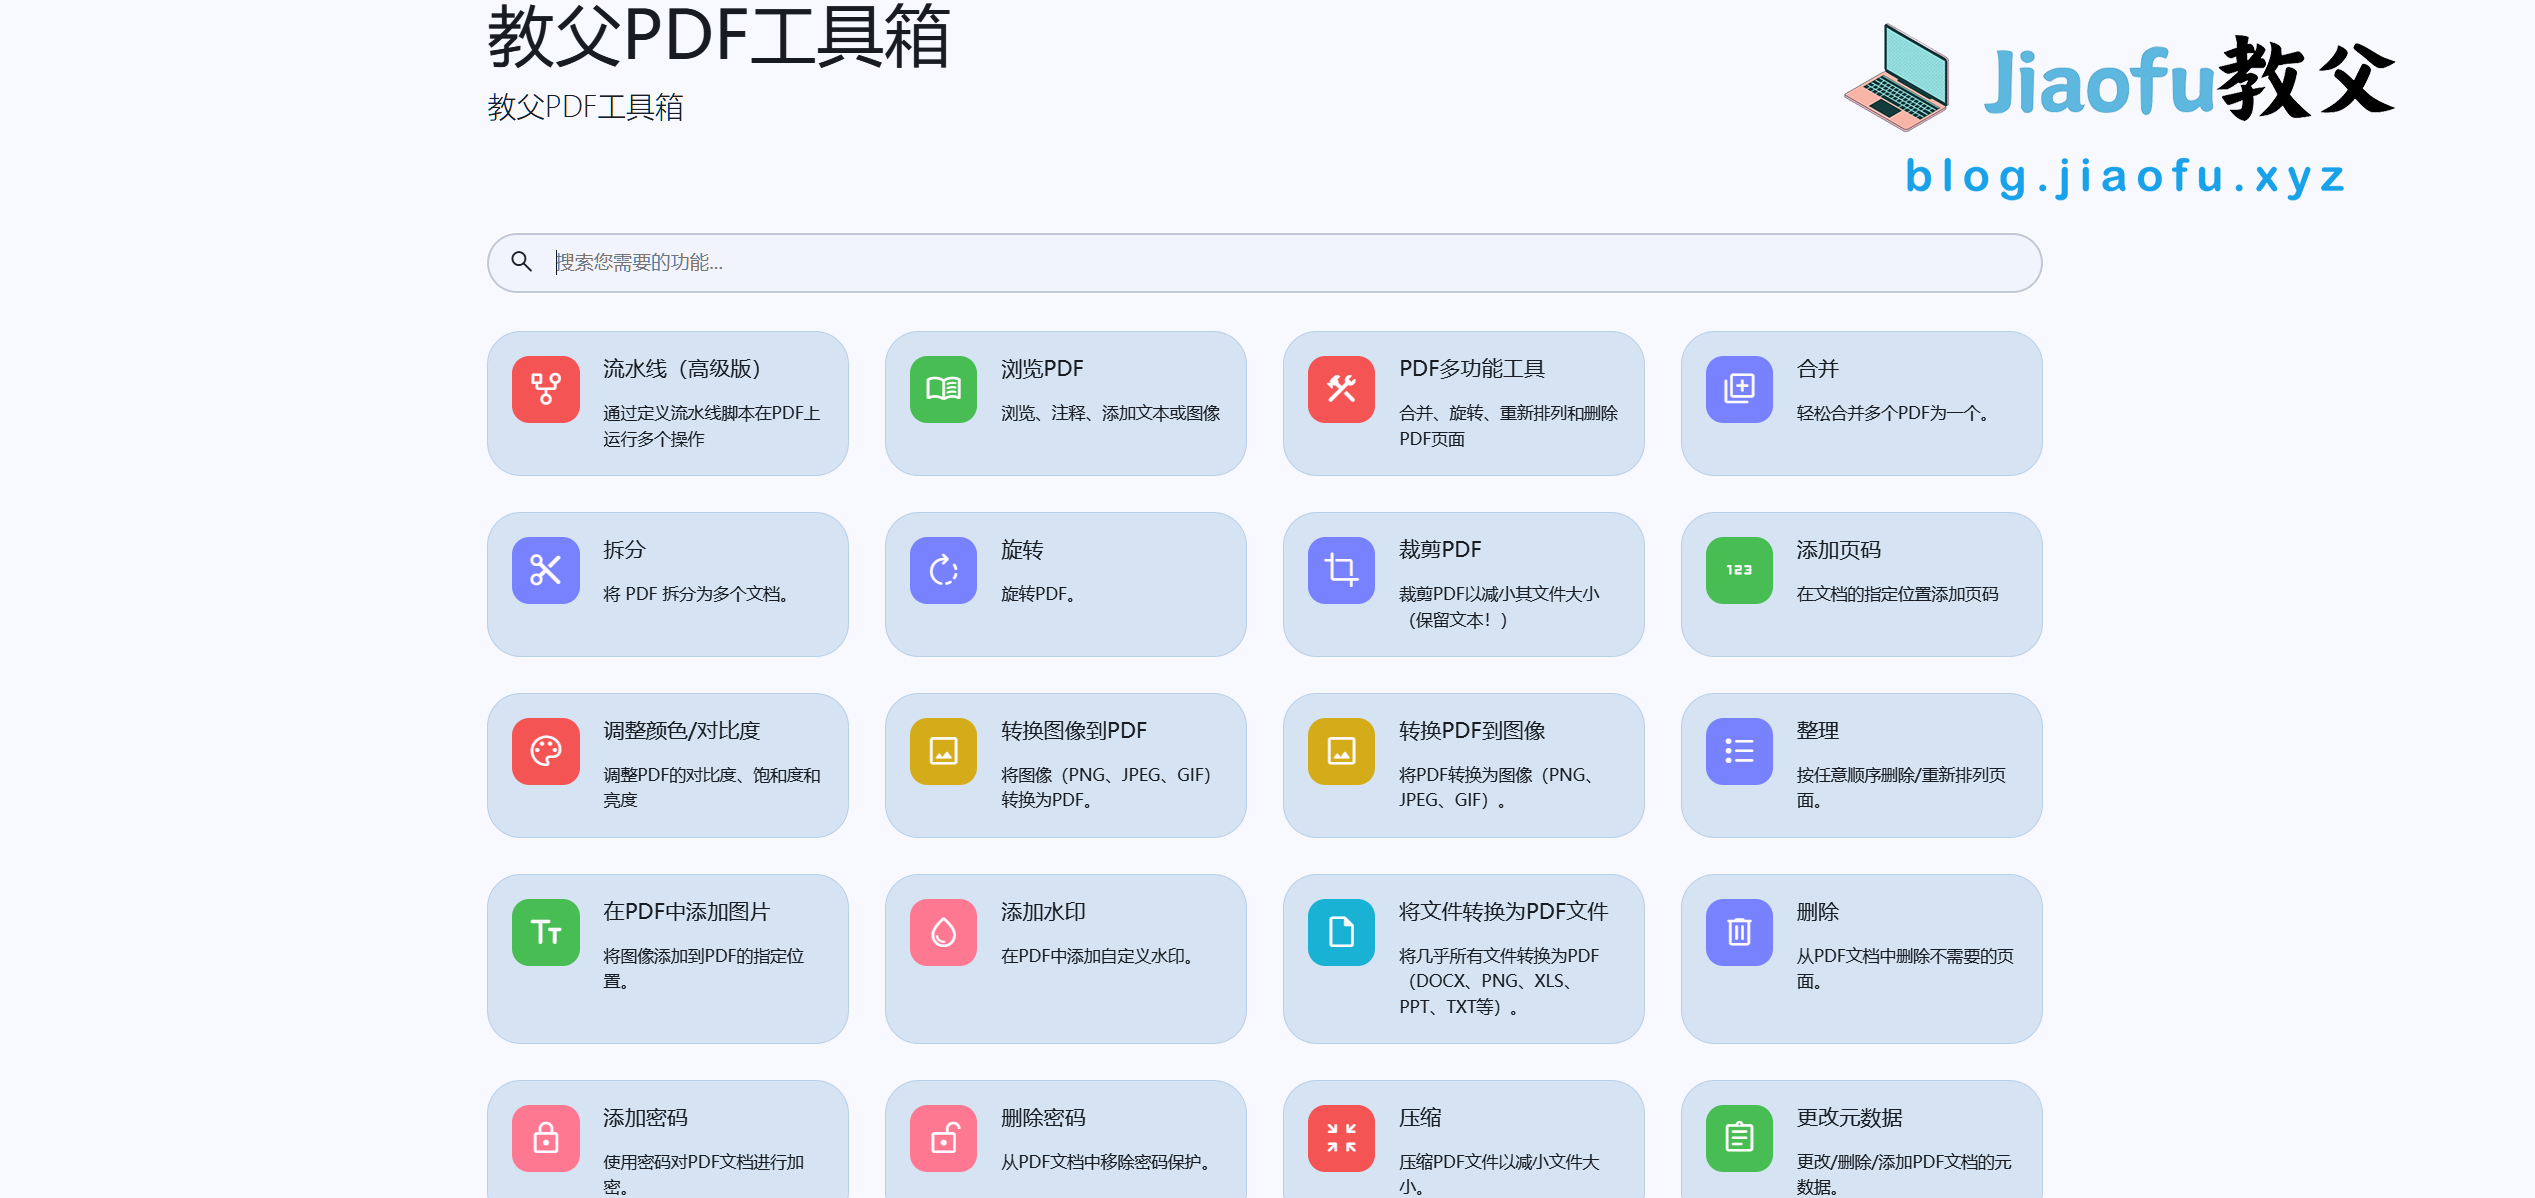Open the 拆分 tool title
2535x1198 pixels.
point(624,550)
